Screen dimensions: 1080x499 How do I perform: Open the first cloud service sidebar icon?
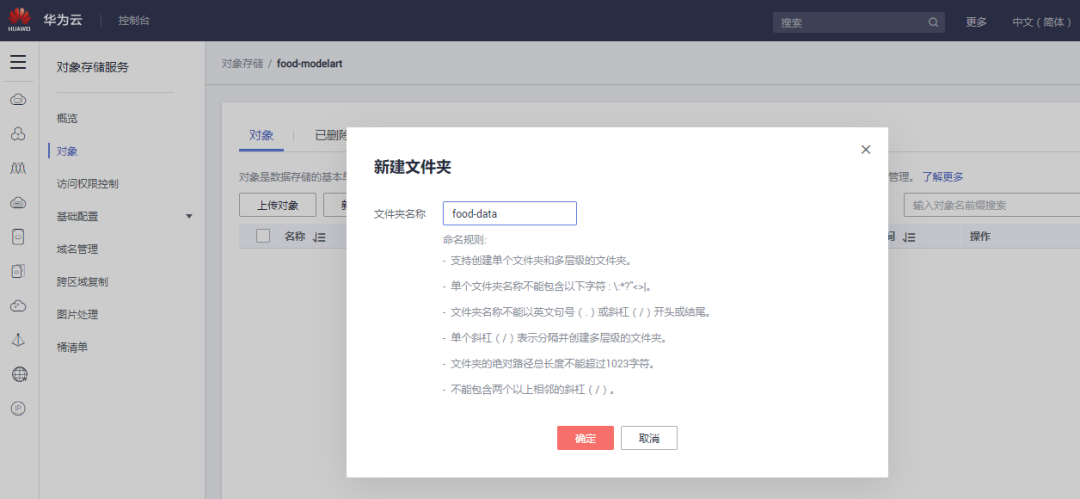tap(19, 101)
